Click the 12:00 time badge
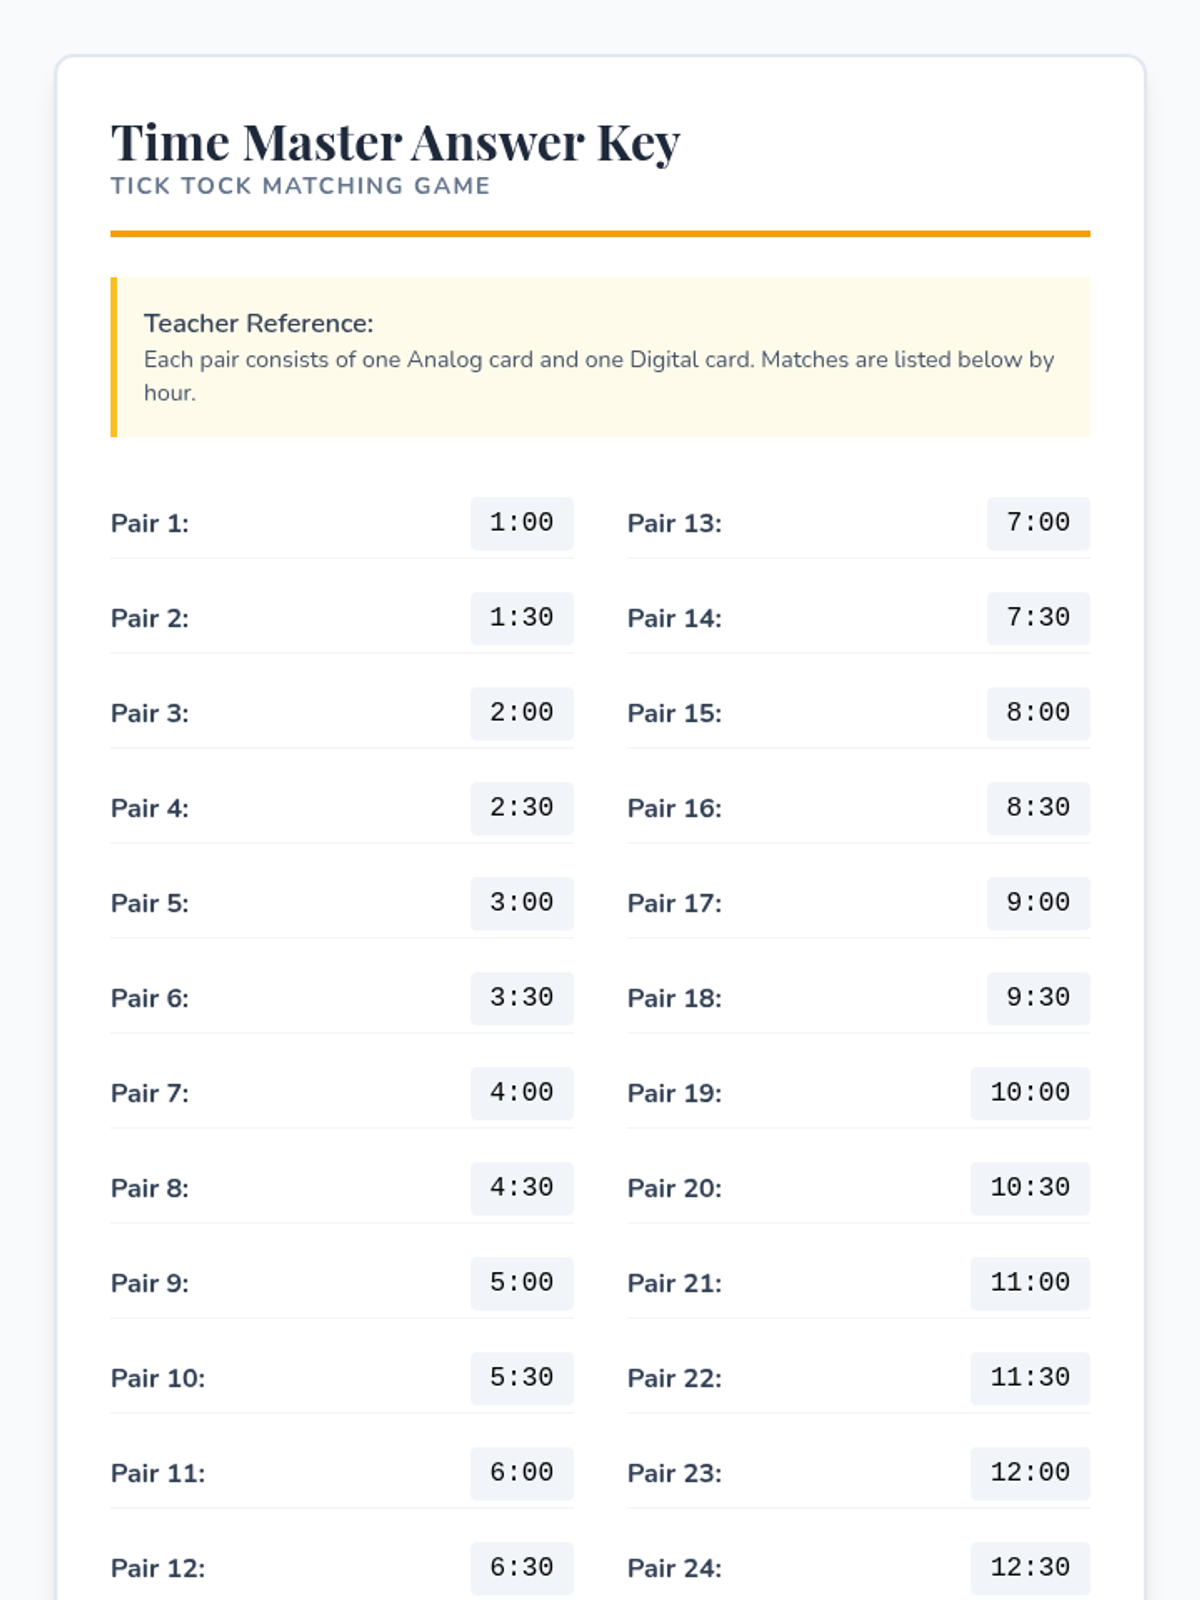1200x1600 pixels. tap(1030, 1473)
